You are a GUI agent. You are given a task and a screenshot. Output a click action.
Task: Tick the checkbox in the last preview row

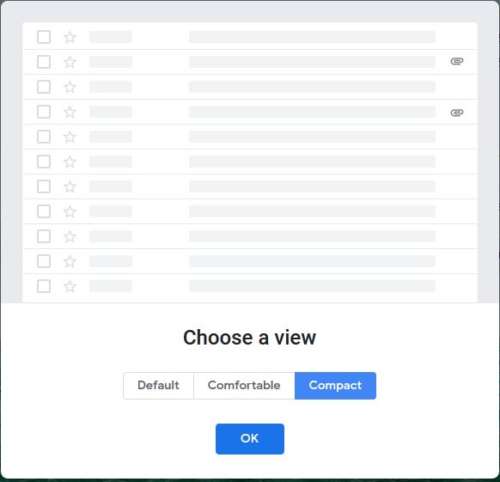pyautogui.click(x=44, y=286)
